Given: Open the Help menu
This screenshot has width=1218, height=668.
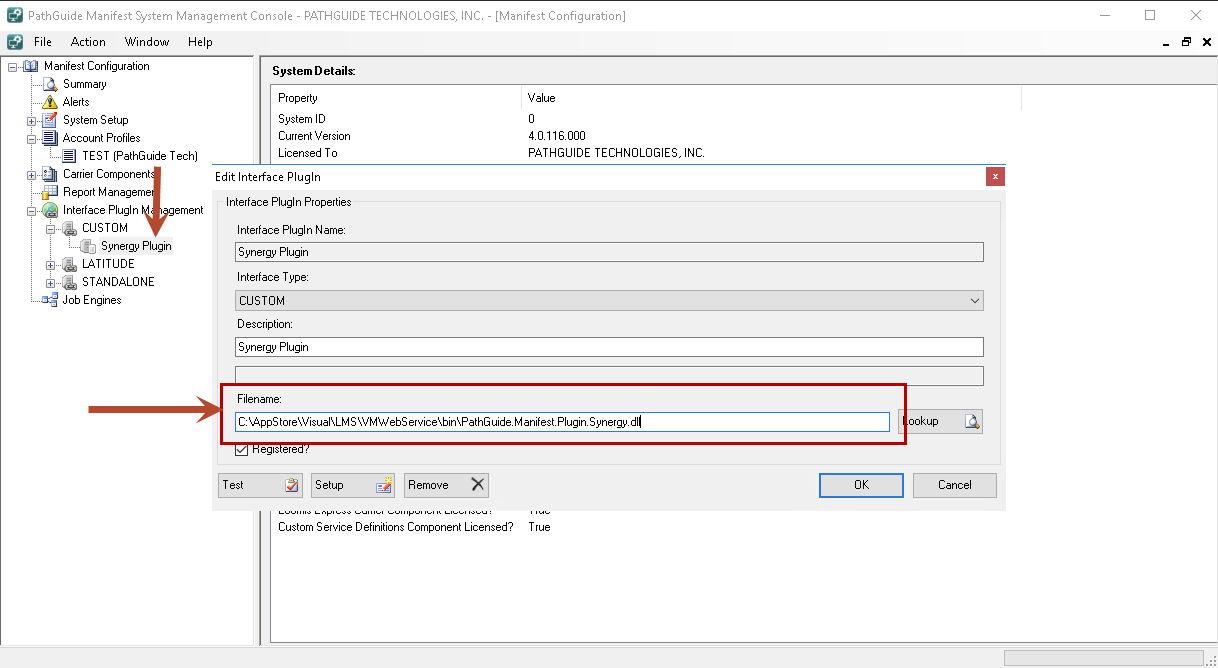Looking at the screenshot, I should point(200,42).
